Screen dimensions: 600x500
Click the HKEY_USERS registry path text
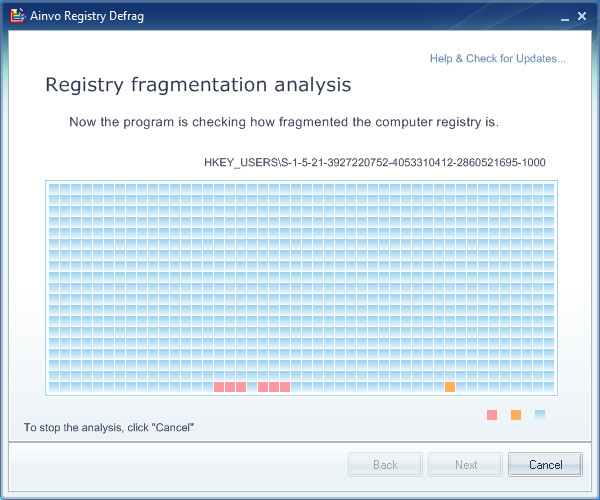point(375,163)
